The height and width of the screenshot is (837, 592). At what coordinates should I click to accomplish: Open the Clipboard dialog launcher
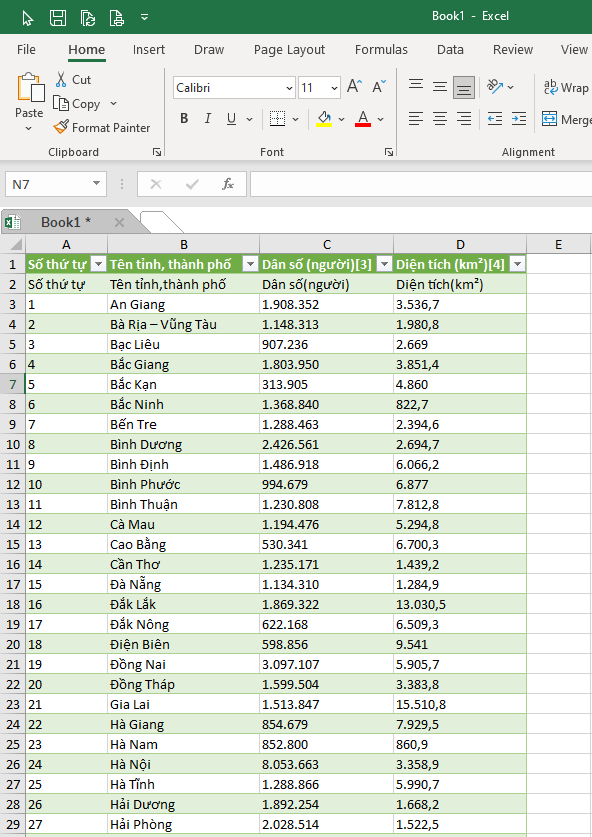pos(157,152)
